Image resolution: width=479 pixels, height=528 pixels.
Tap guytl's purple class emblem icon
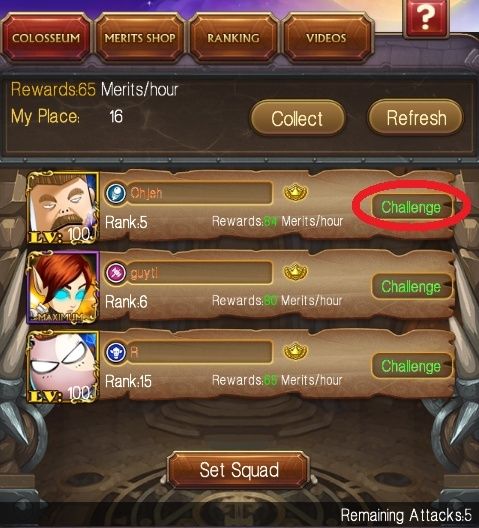click(115, 272)
